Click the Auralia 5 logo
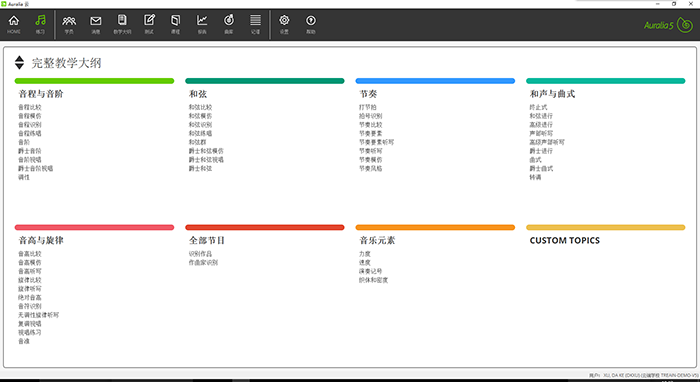The image size is (700, 382). click(x=668, y=25)
